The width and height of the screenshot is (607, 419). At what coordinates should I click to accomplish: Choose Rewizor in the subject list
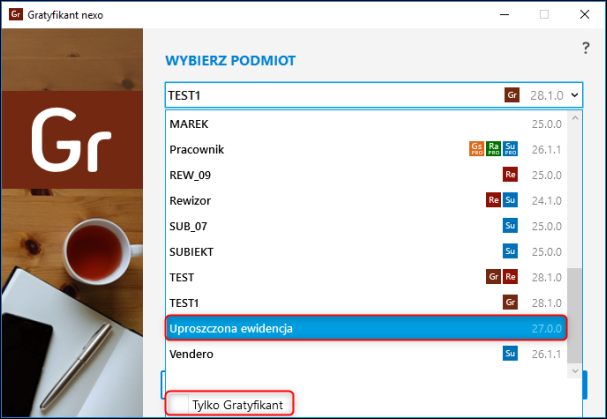[x=366, y=201]
